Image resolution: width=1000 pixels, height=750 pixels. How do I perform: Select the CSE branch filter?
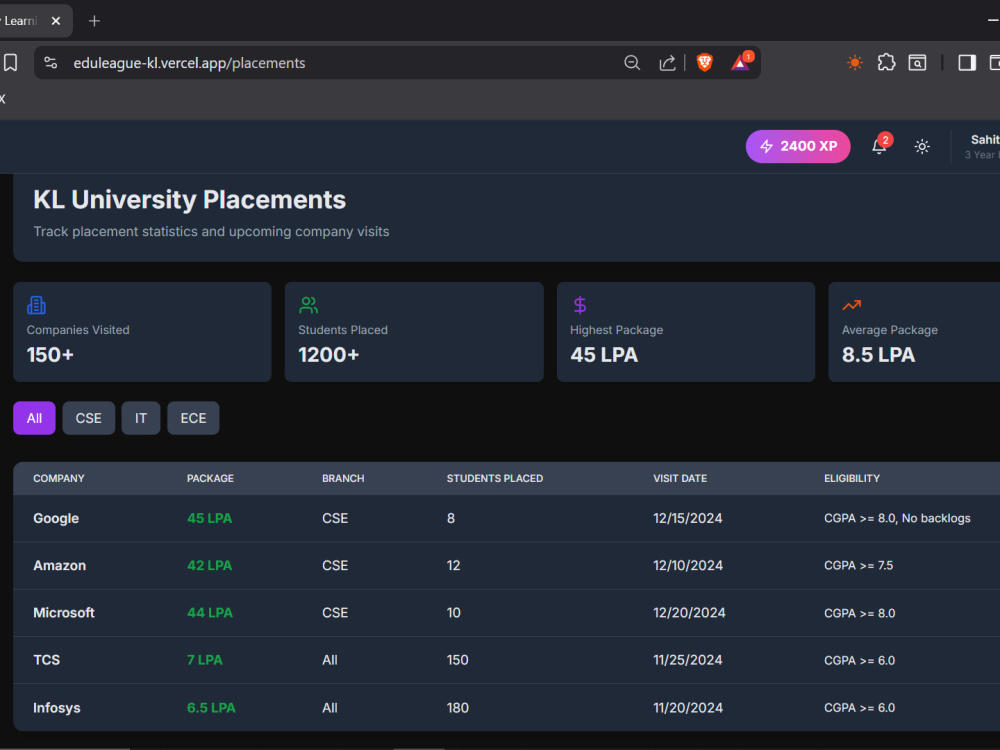point(89,418)
